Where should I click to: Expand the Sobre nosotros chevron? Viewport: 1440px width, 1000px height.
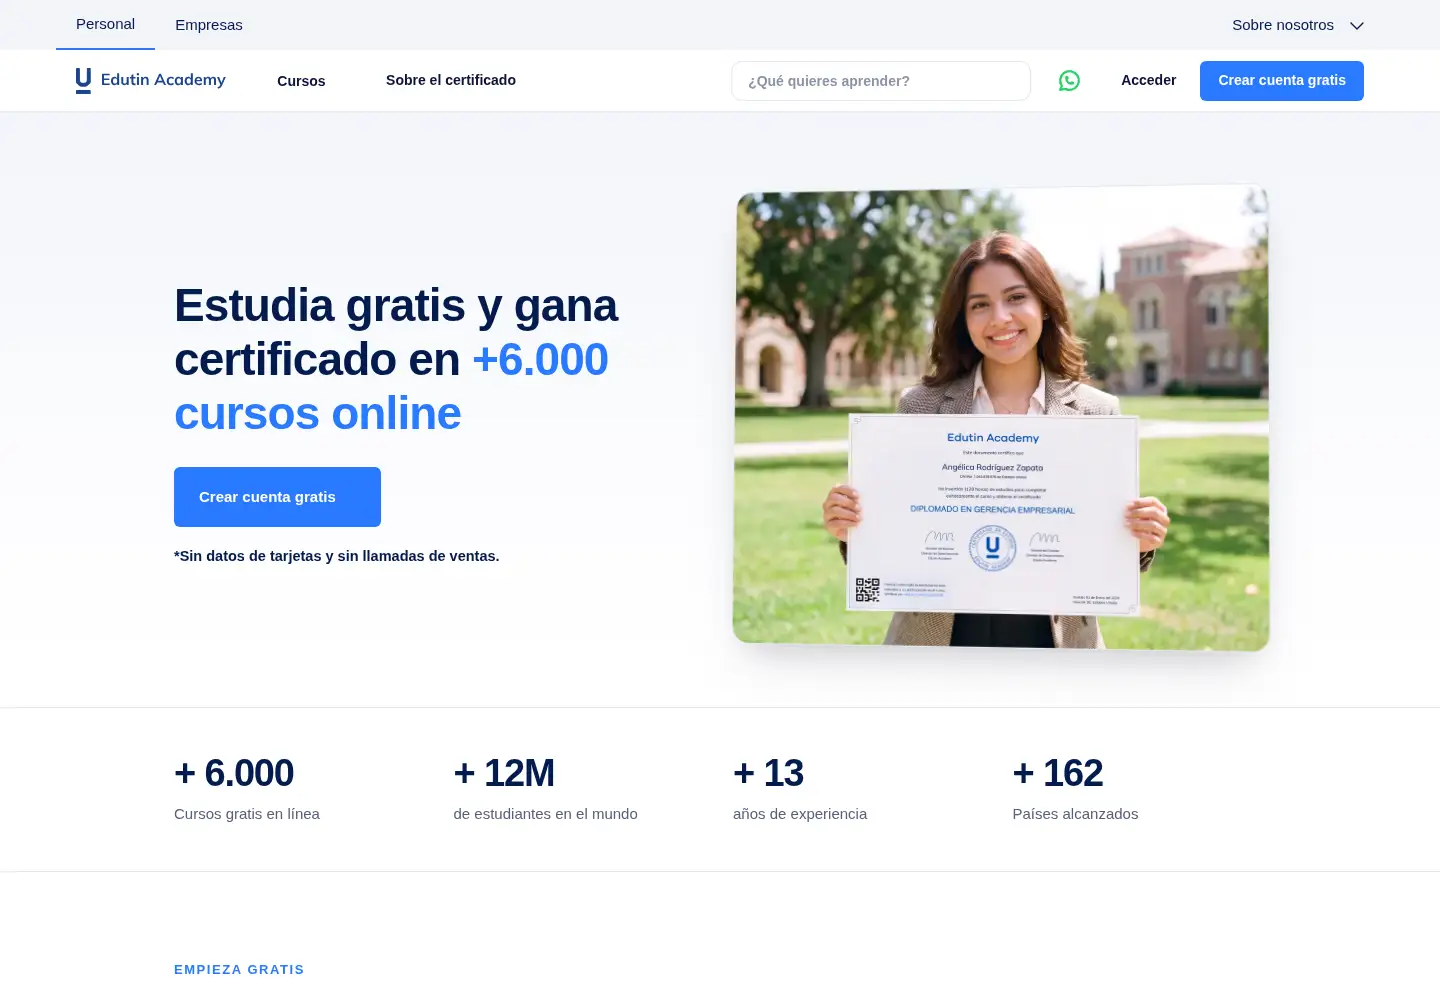click(x=1357, y=26)
